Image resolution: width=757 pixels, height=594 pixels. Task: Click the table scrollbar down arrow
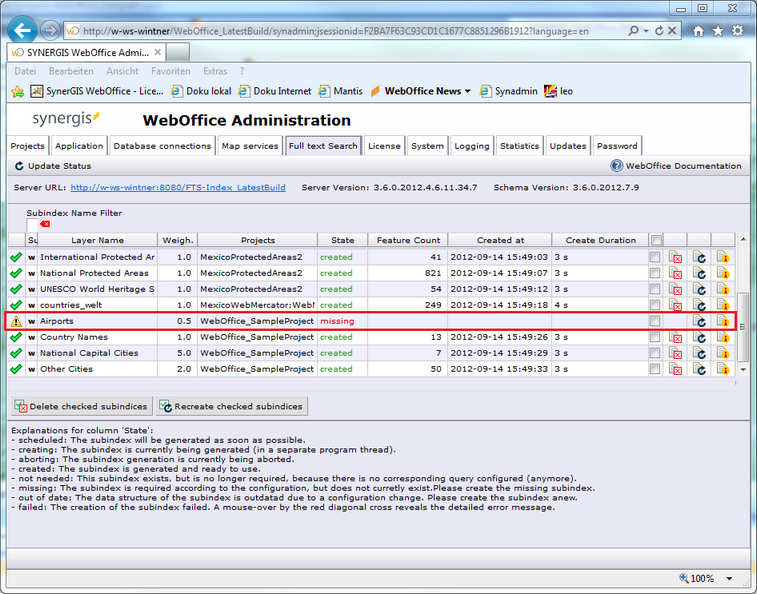[743, 370]
